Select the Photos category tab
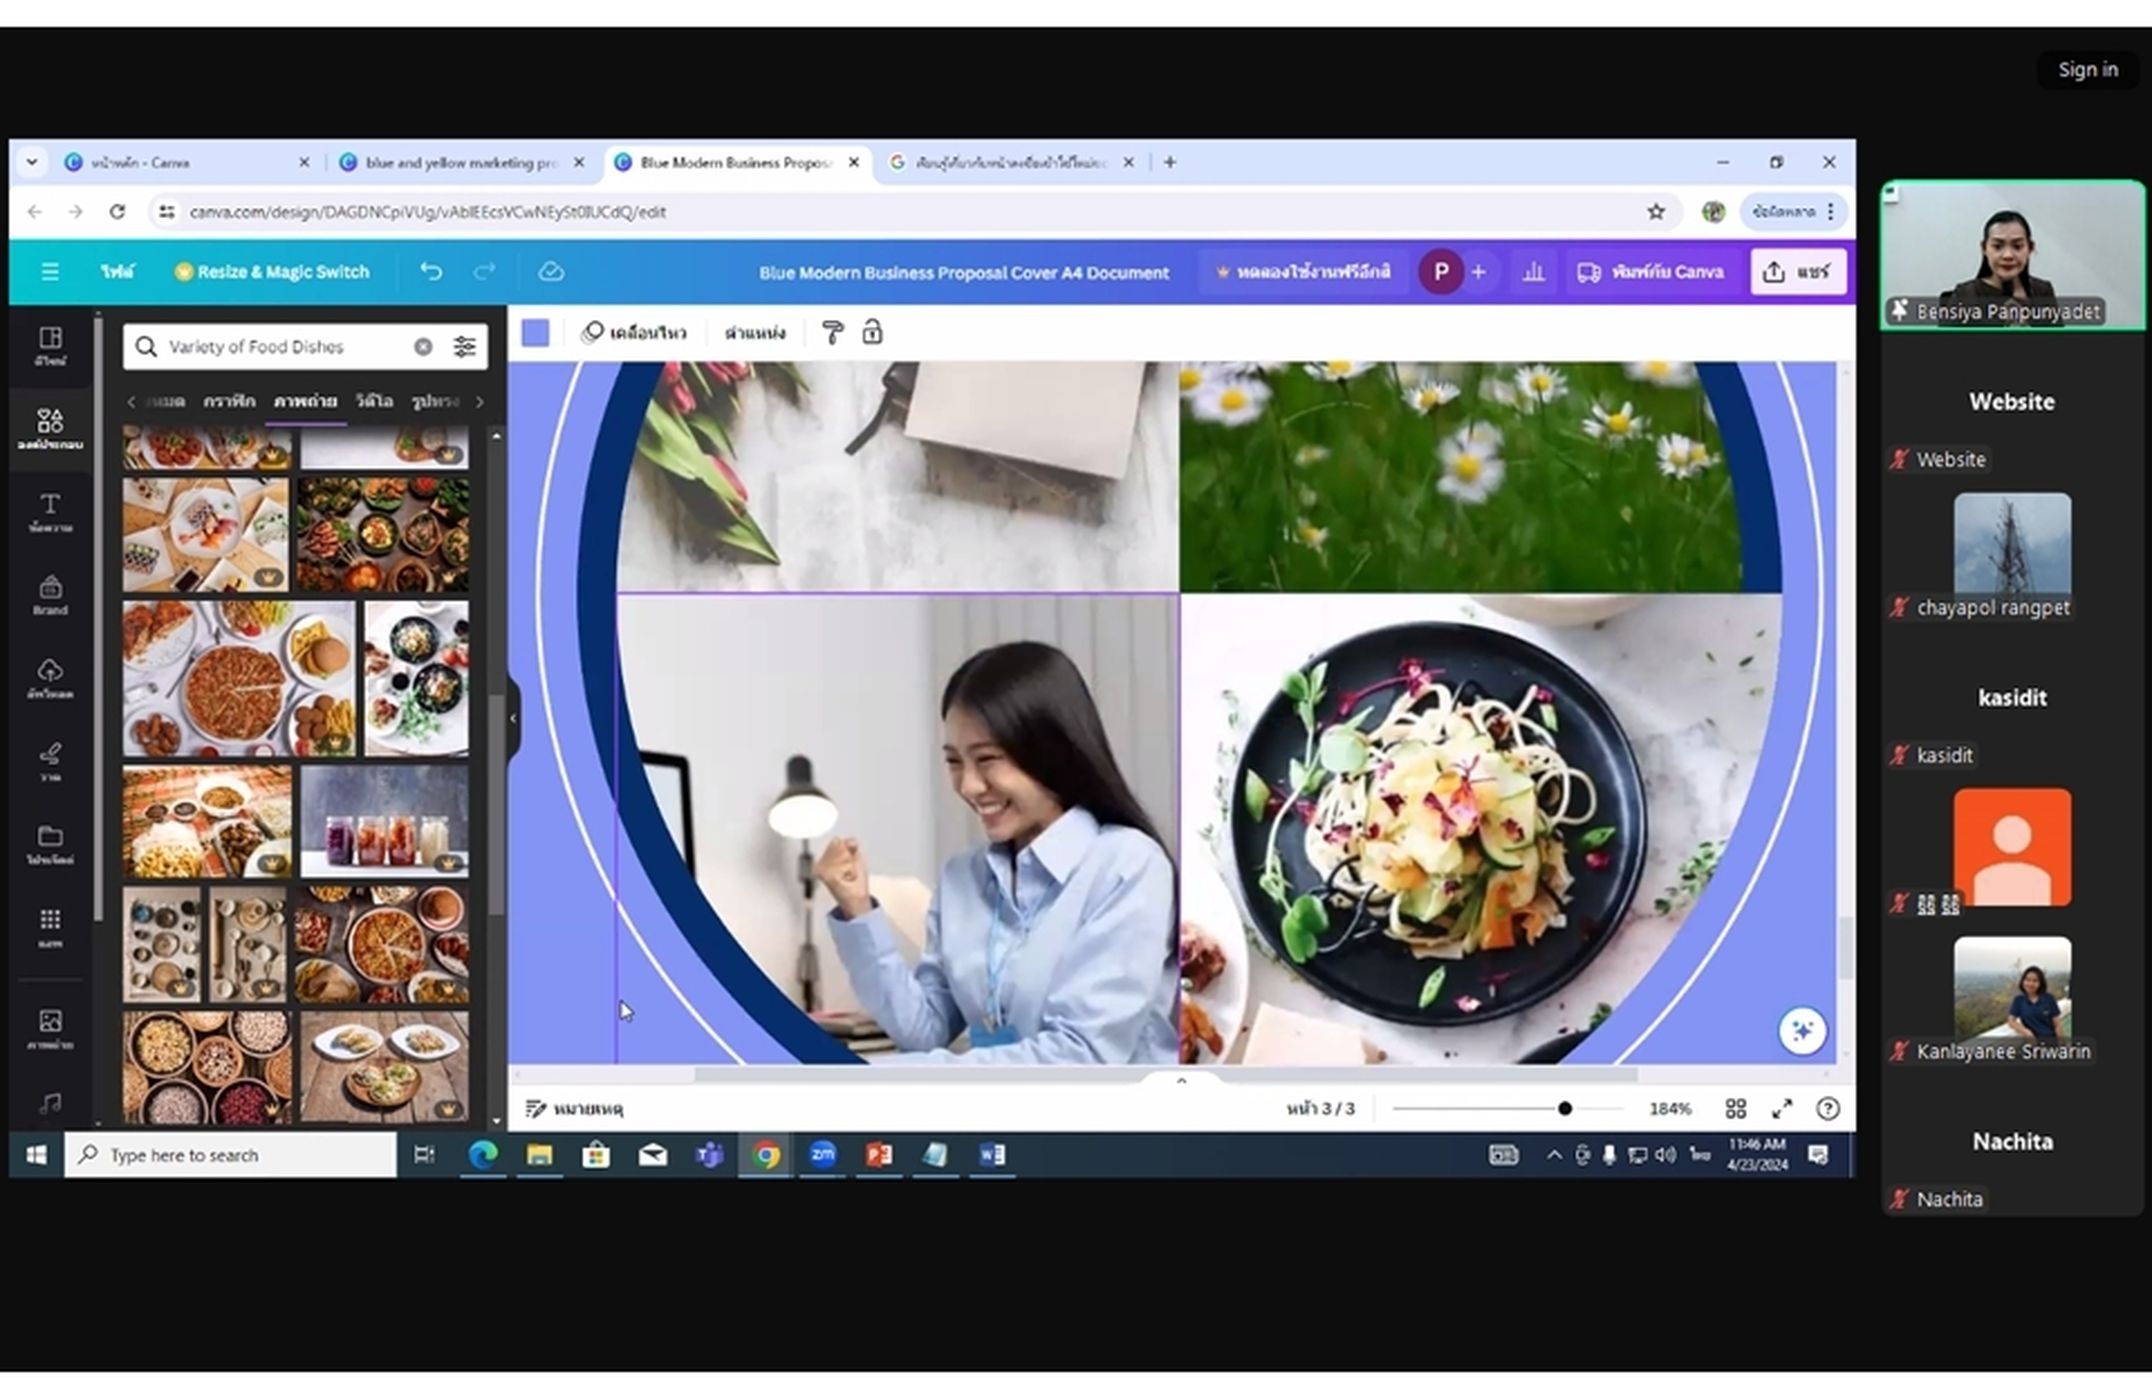Image resolution: width=2152 pixels, height=1399 pixels. point(305,401)
